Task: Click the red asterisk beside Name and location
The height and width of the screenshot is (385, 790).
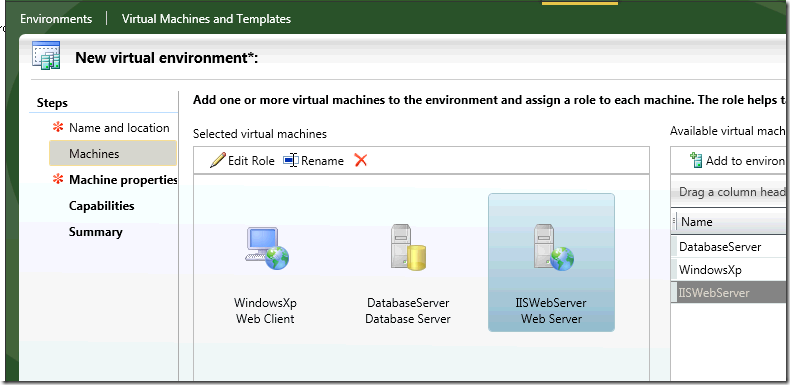Action: (58, 127)
